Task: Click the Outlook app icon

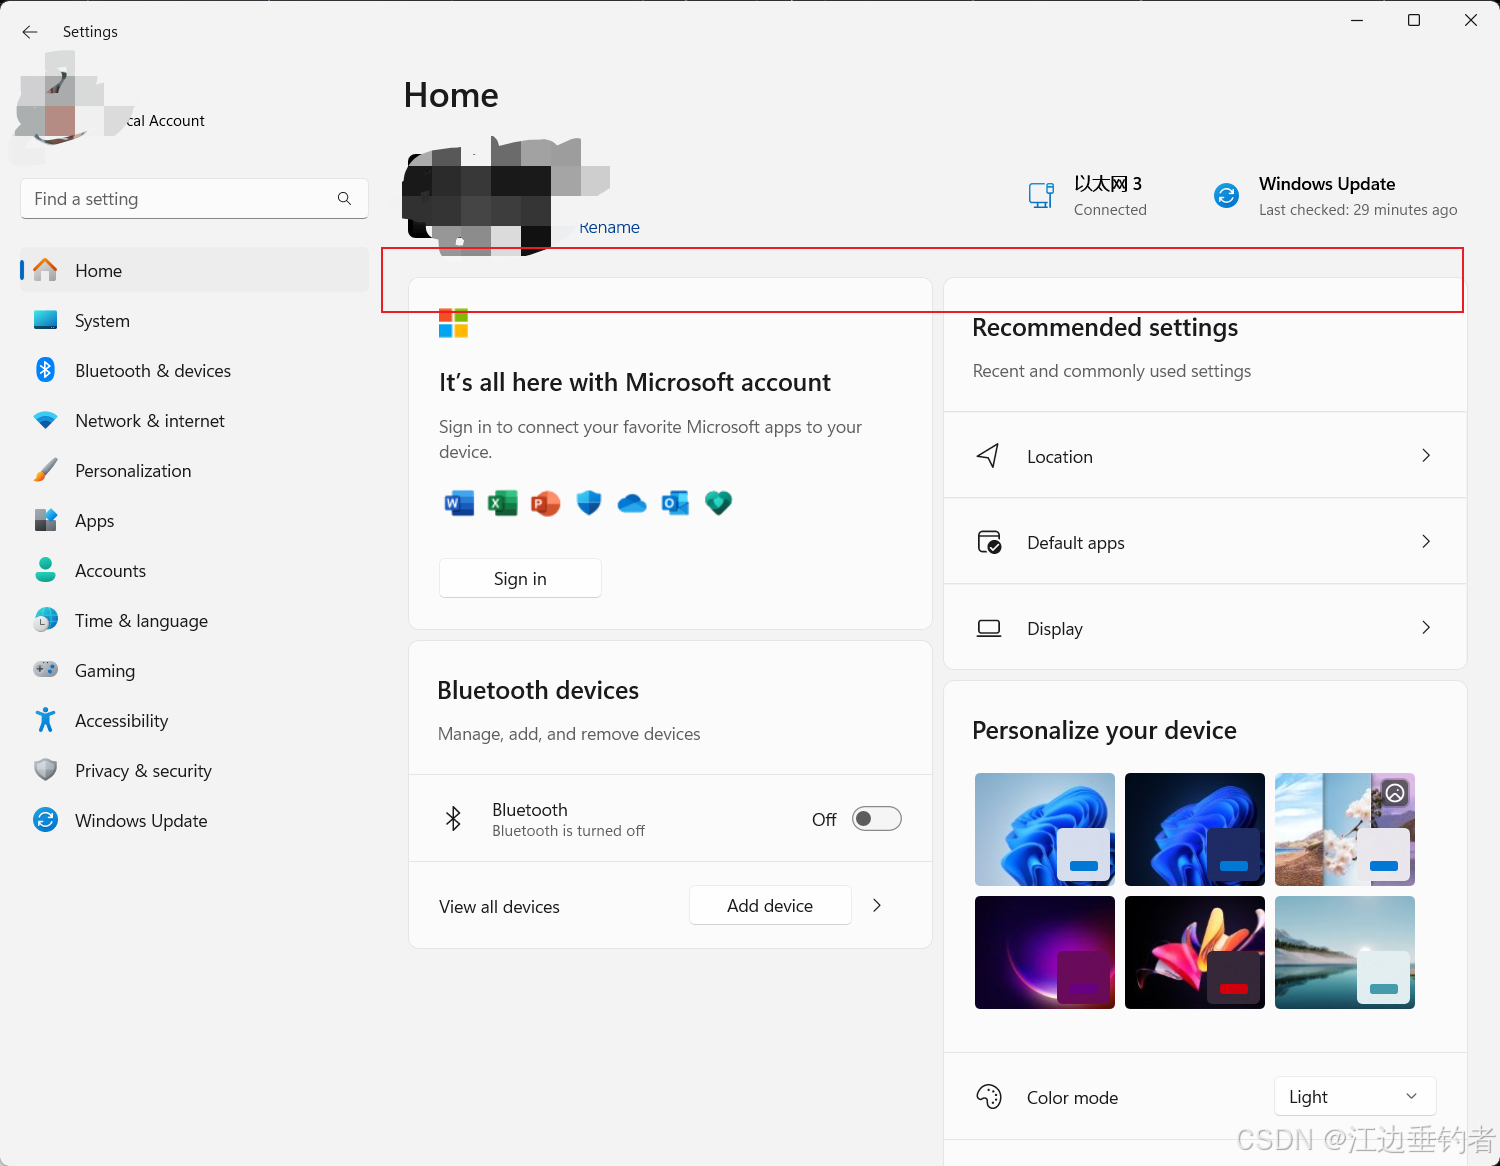Action: click(x=675, y=503)
